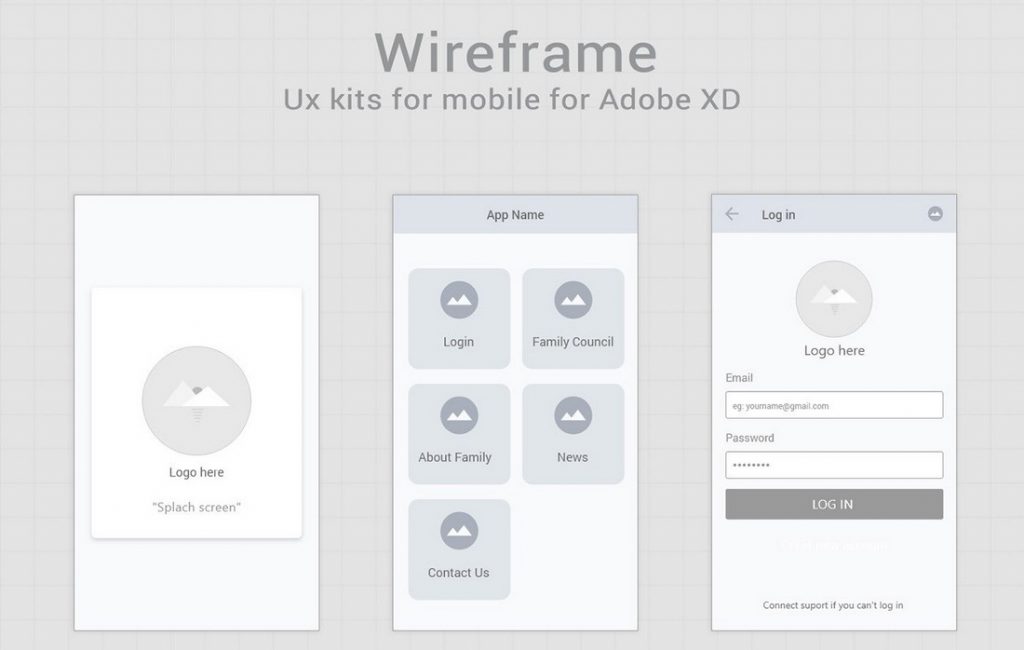Click the Email input field

(x=834, y=405)
